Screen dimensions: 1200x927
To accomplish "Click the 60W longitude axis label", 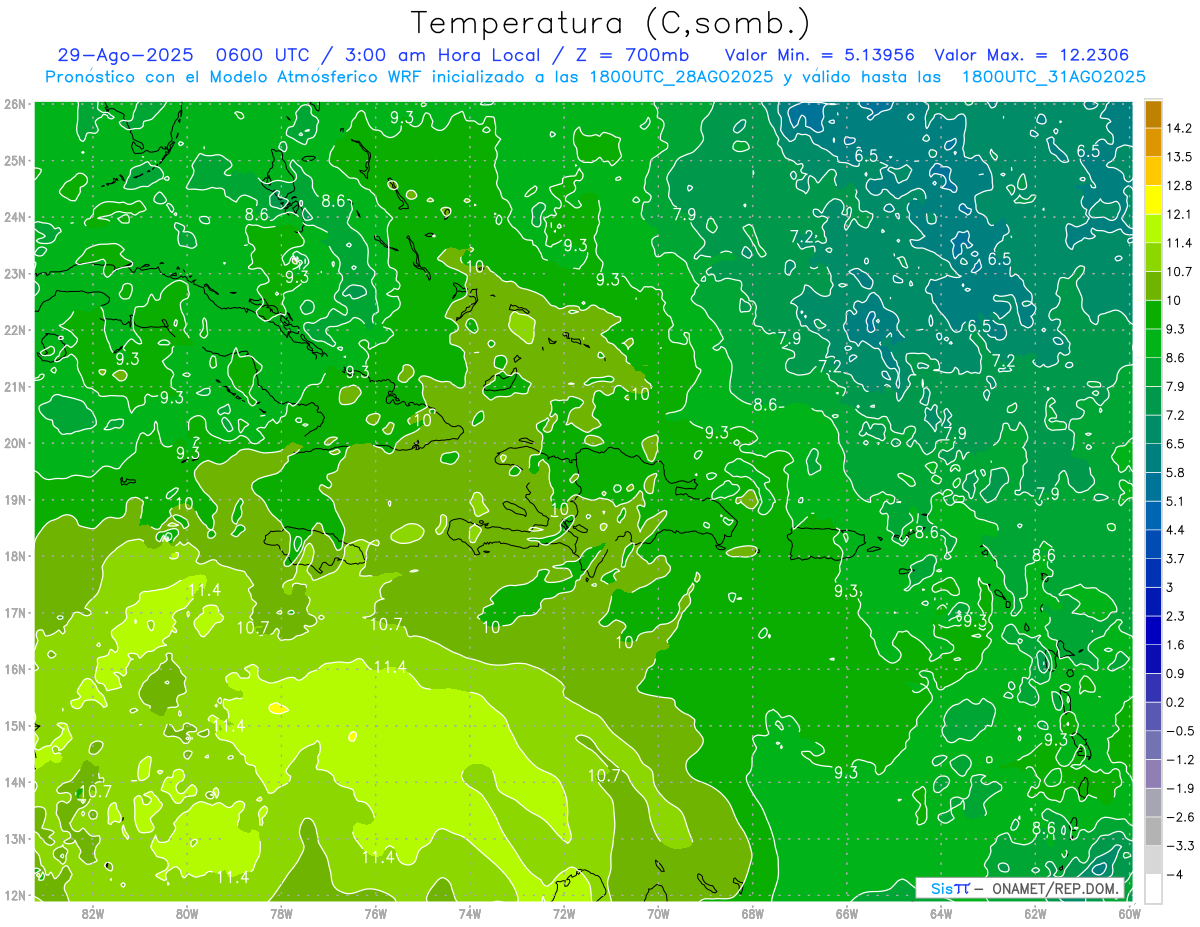I will click(x=1130, y=913).
